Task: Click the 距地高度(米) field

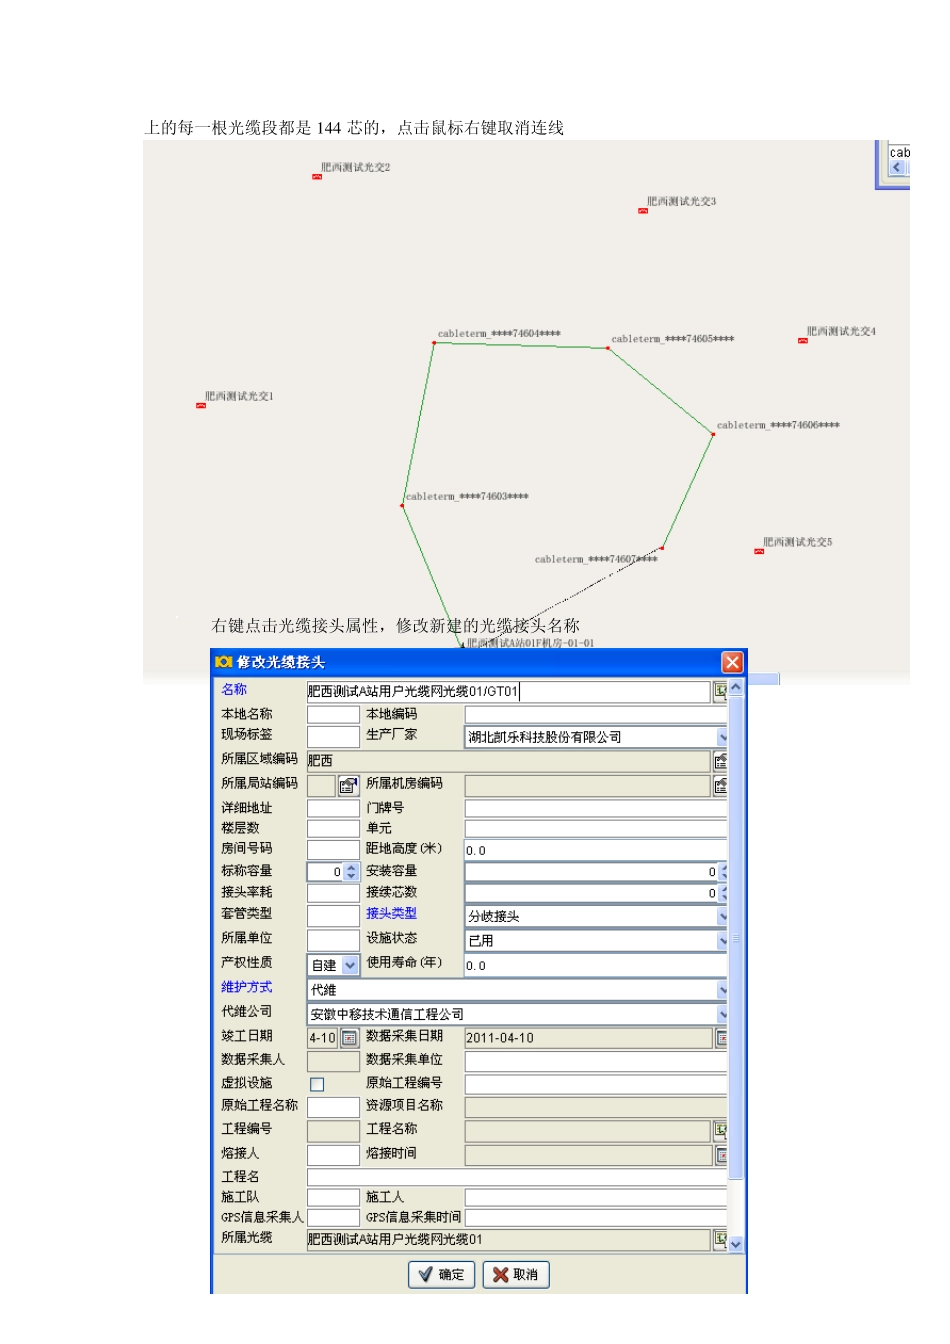Action: click(x=596, y=850)
